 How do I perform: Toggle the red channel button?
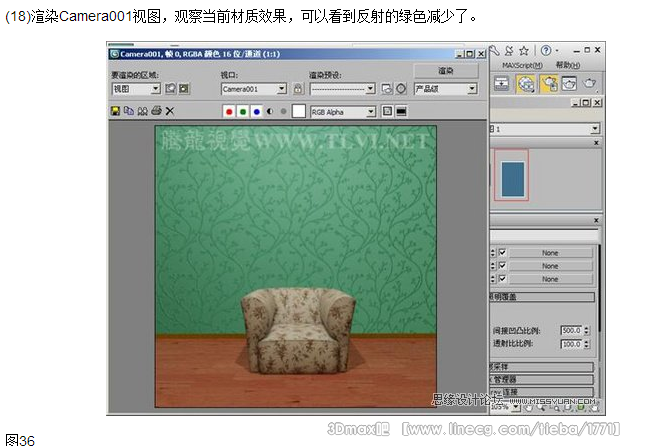229,111
